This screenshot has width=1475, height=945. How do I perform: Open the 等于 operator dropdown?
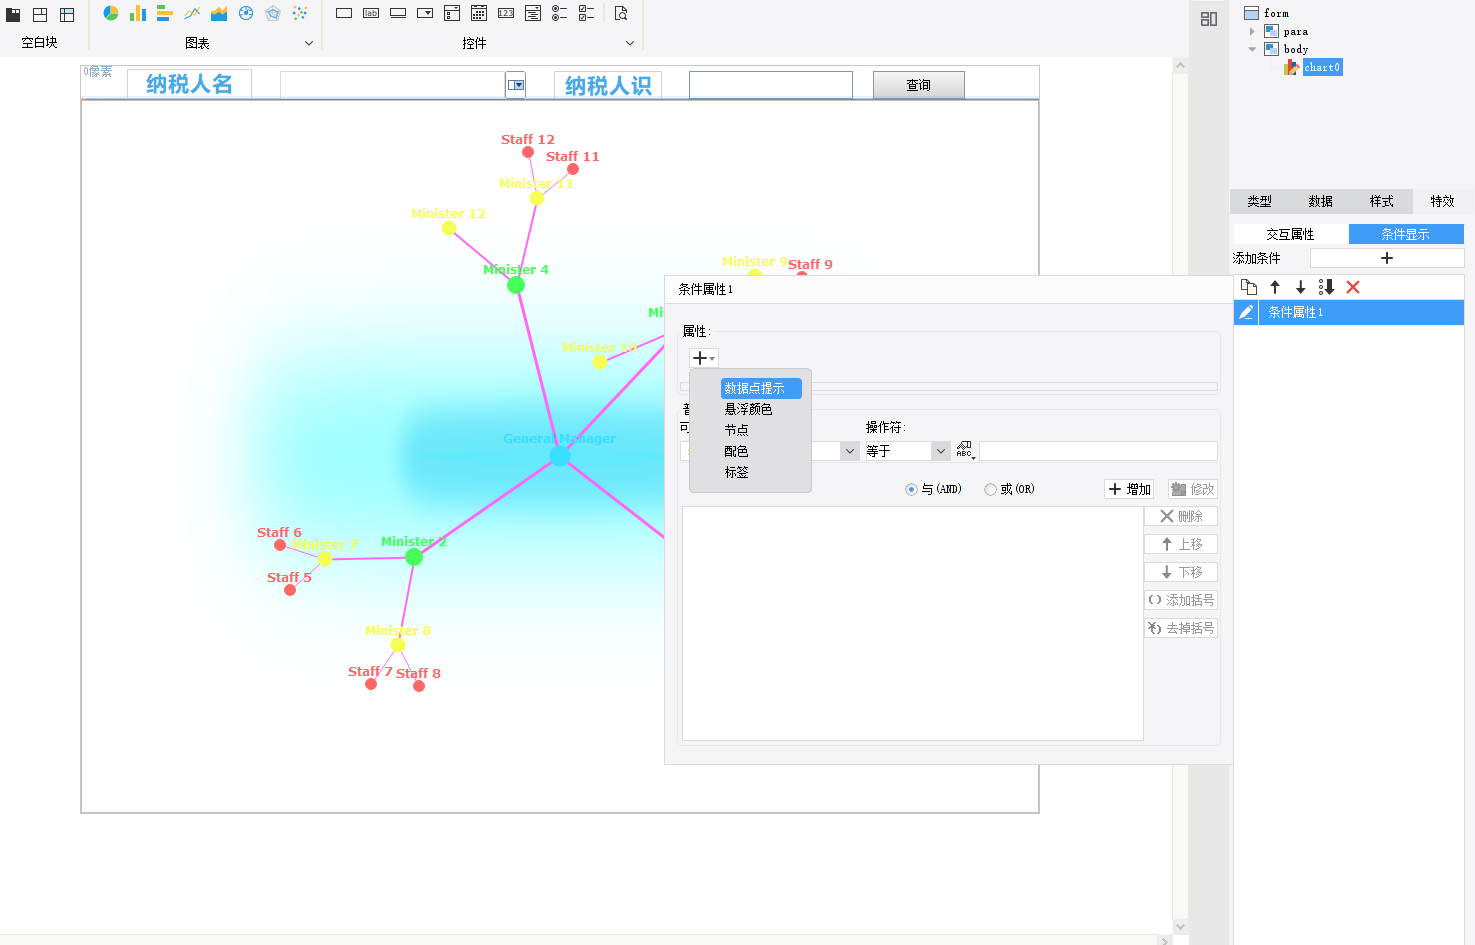tap(941, 451)
